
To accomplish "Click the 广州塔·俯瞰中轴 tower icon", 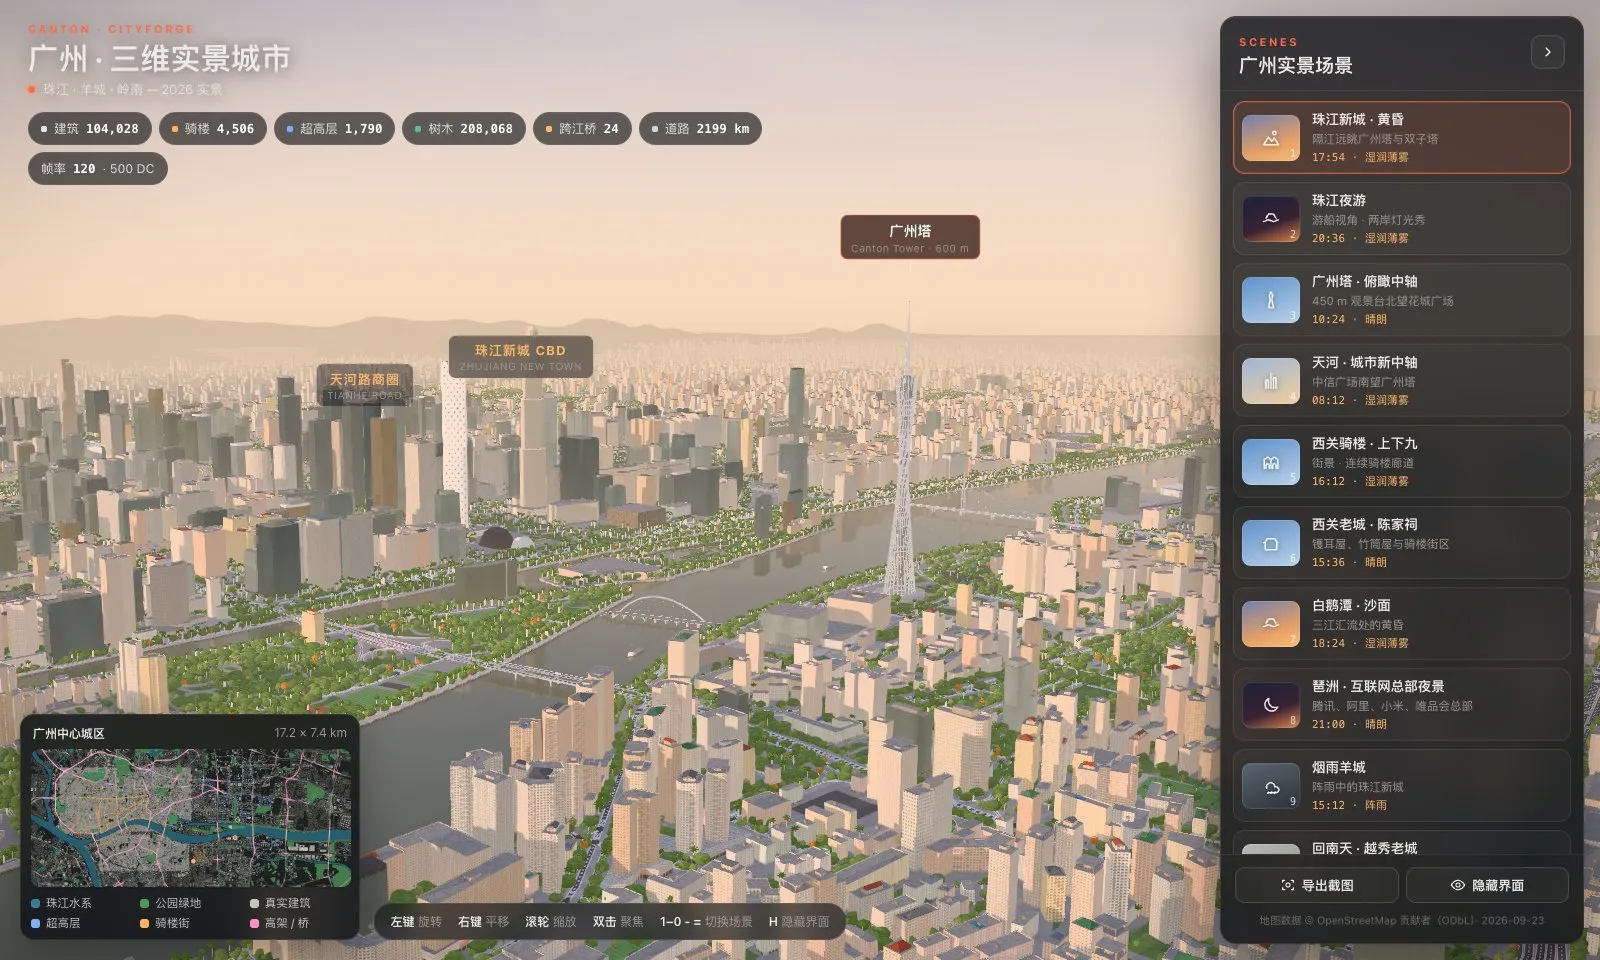I will (x=1270, y=300).
